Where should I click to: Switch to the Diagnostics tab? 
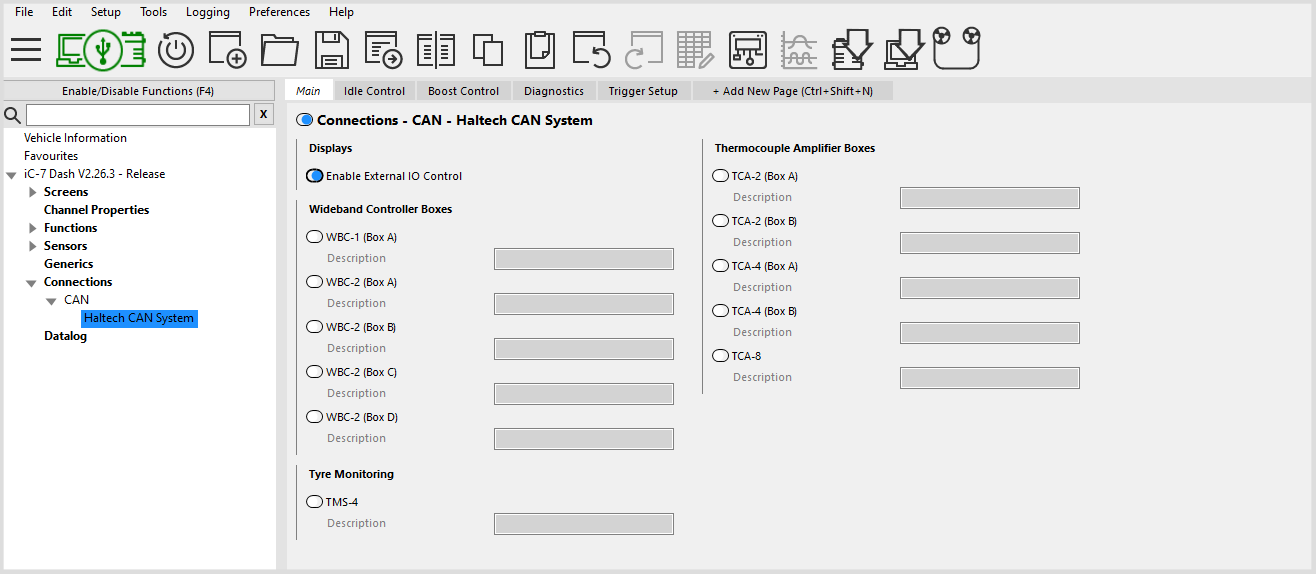[x=554, y=91]
